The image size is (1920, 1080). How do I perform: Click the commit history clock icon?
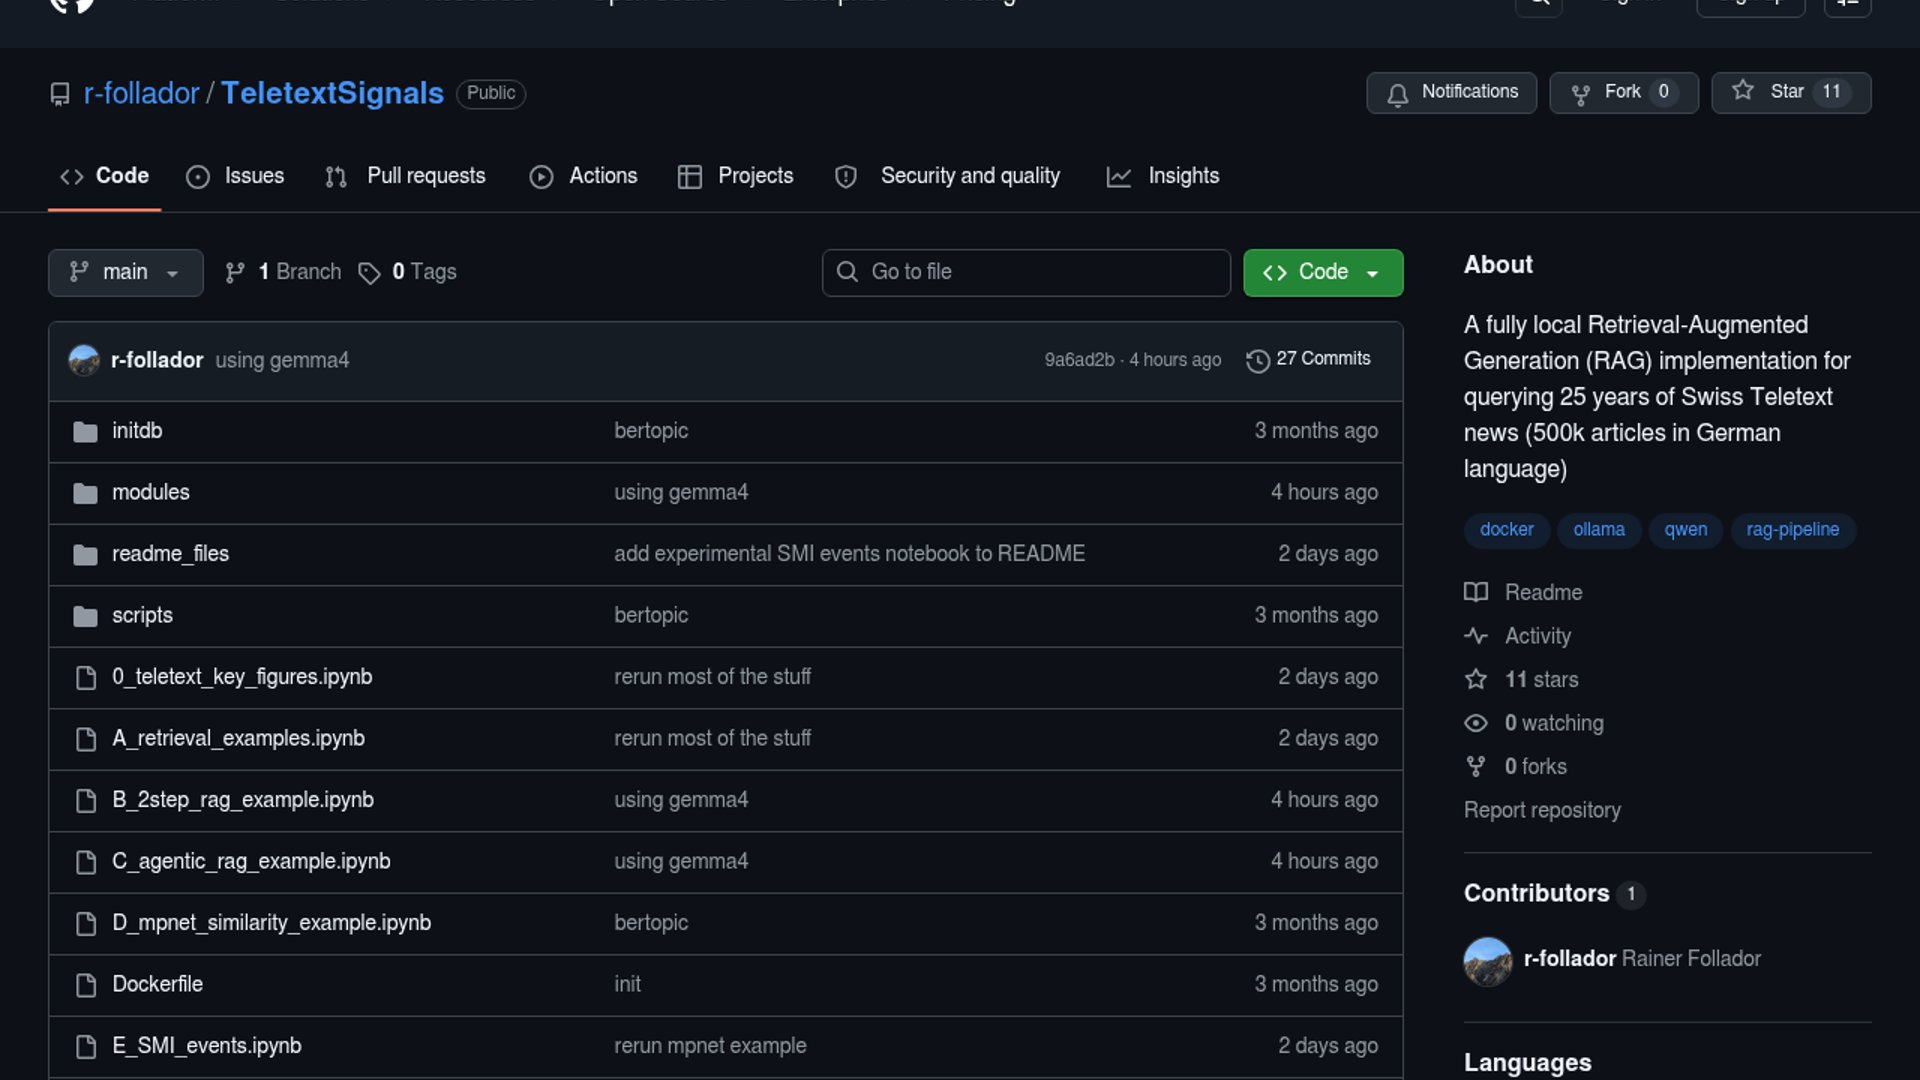click(x=1257, y=360)
